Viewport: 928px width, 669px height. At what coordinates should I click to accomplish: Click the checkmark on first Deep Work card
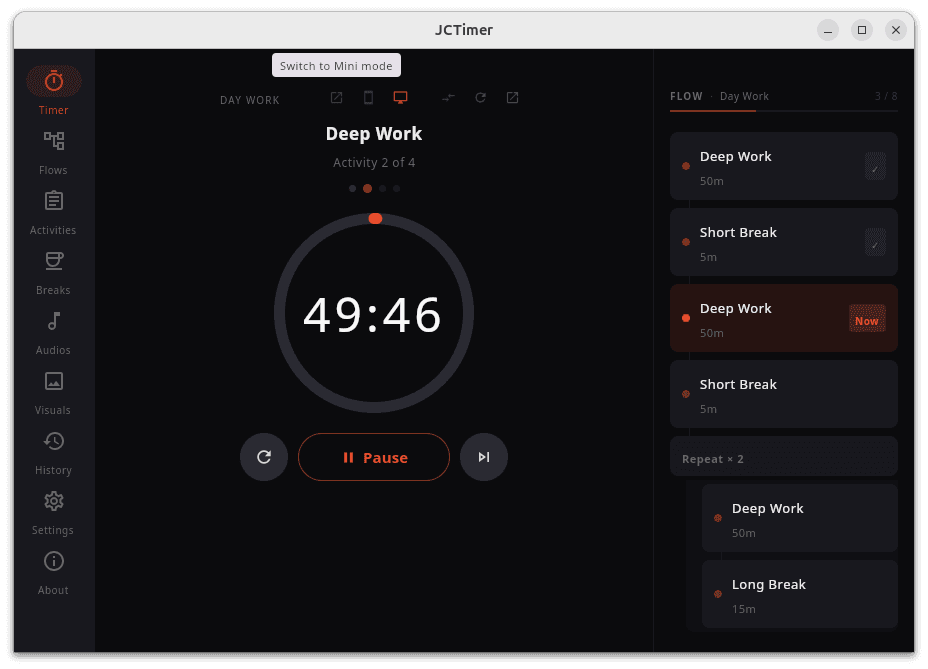pyautogui.click(x=875, y=166)
